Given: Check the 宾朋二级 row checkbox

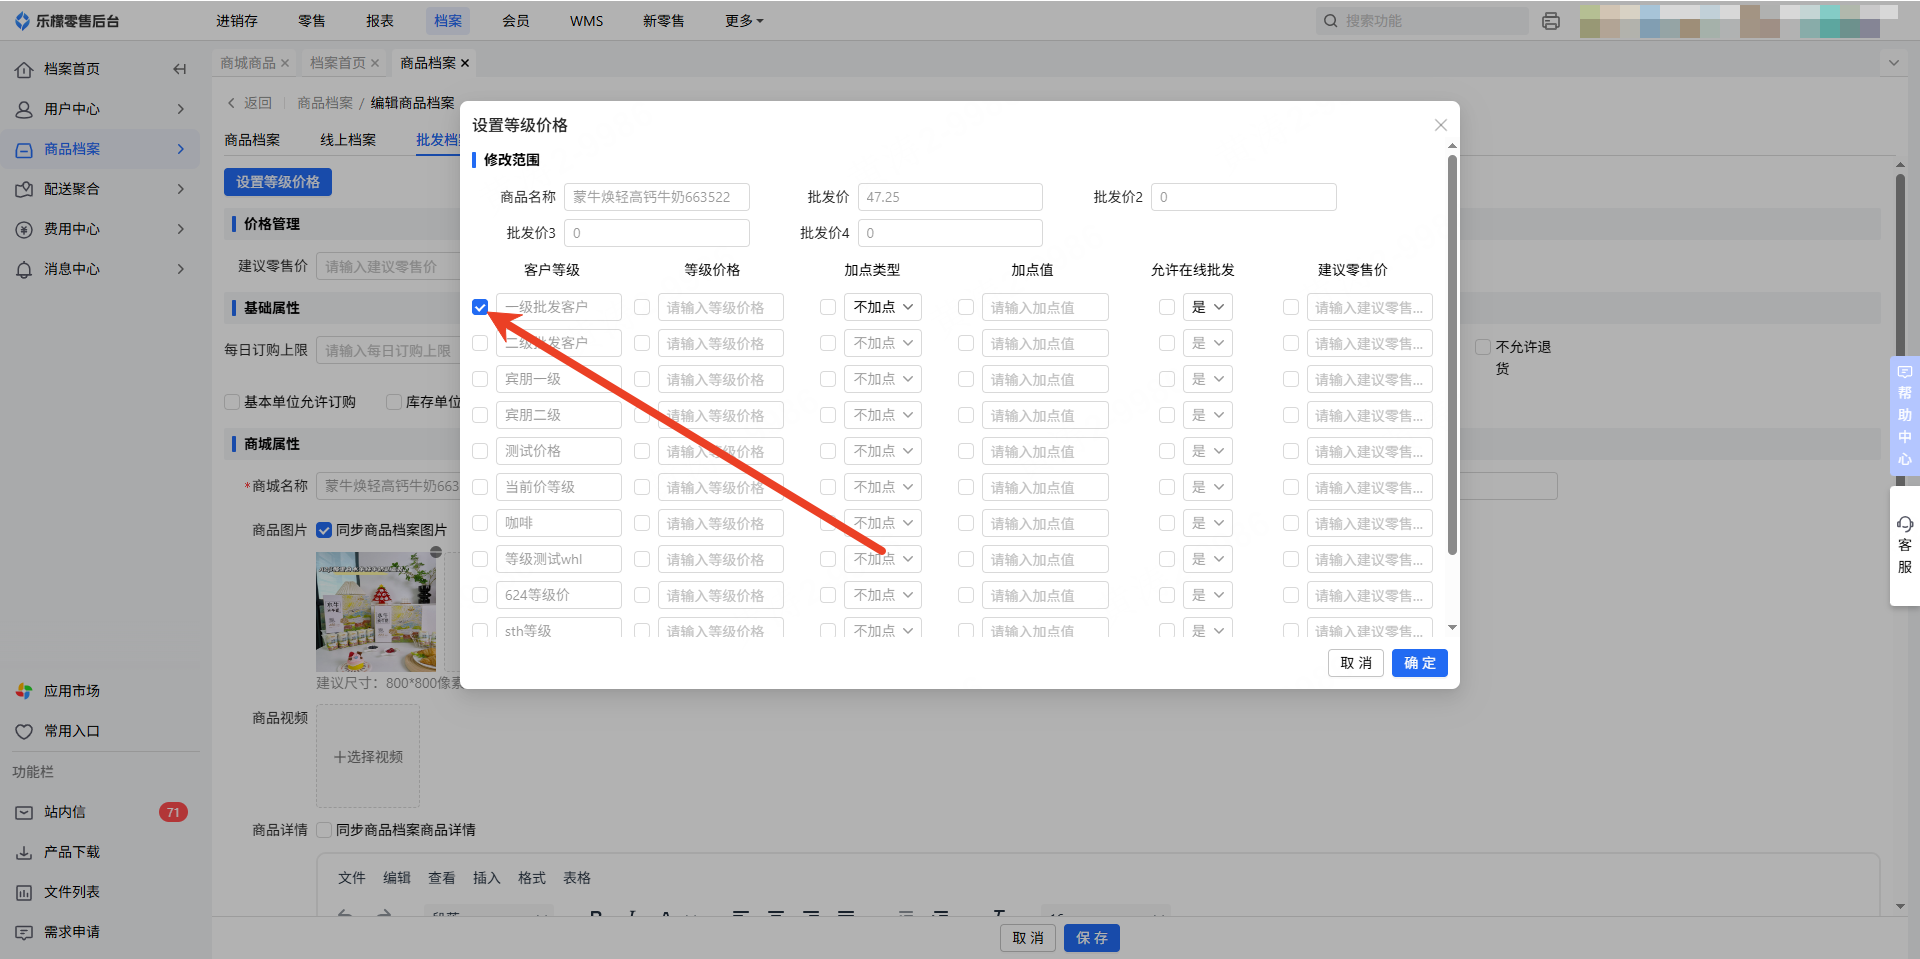Looking at the screenshot, I should 480,415.
